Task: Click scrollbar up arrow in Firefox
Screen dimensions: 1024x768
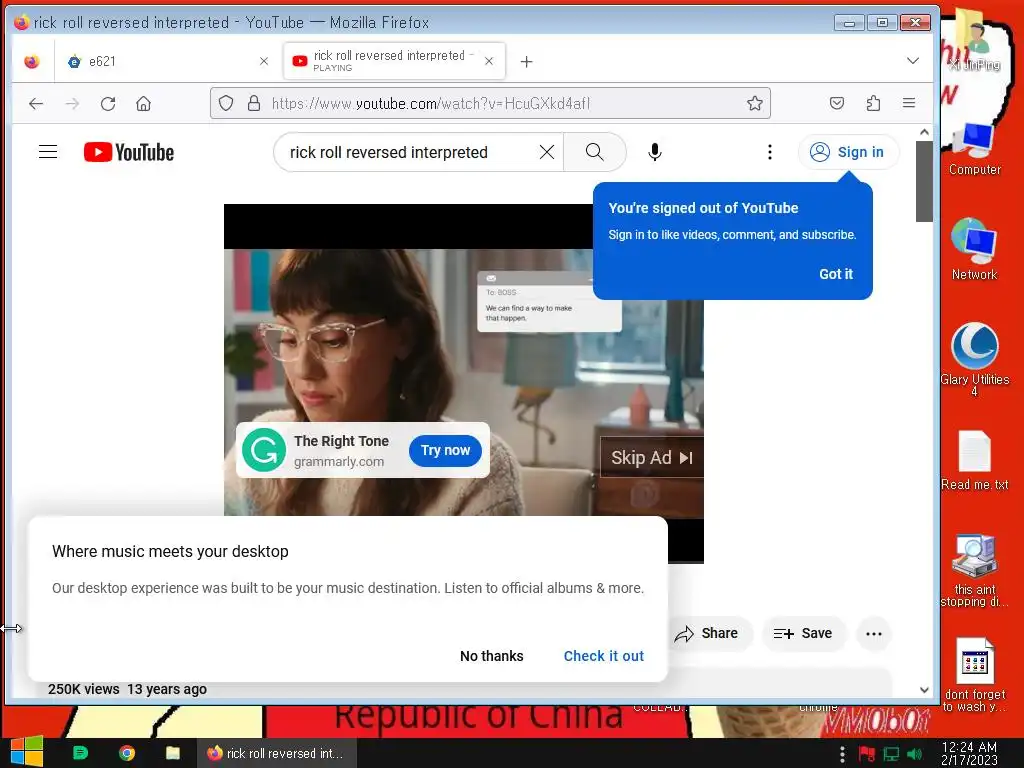Action: 924,132
